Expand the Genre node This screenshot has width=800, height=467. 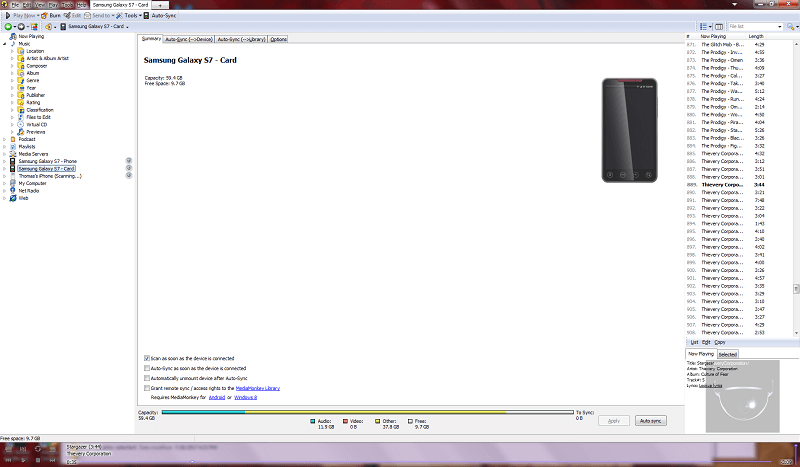point(13,81)
